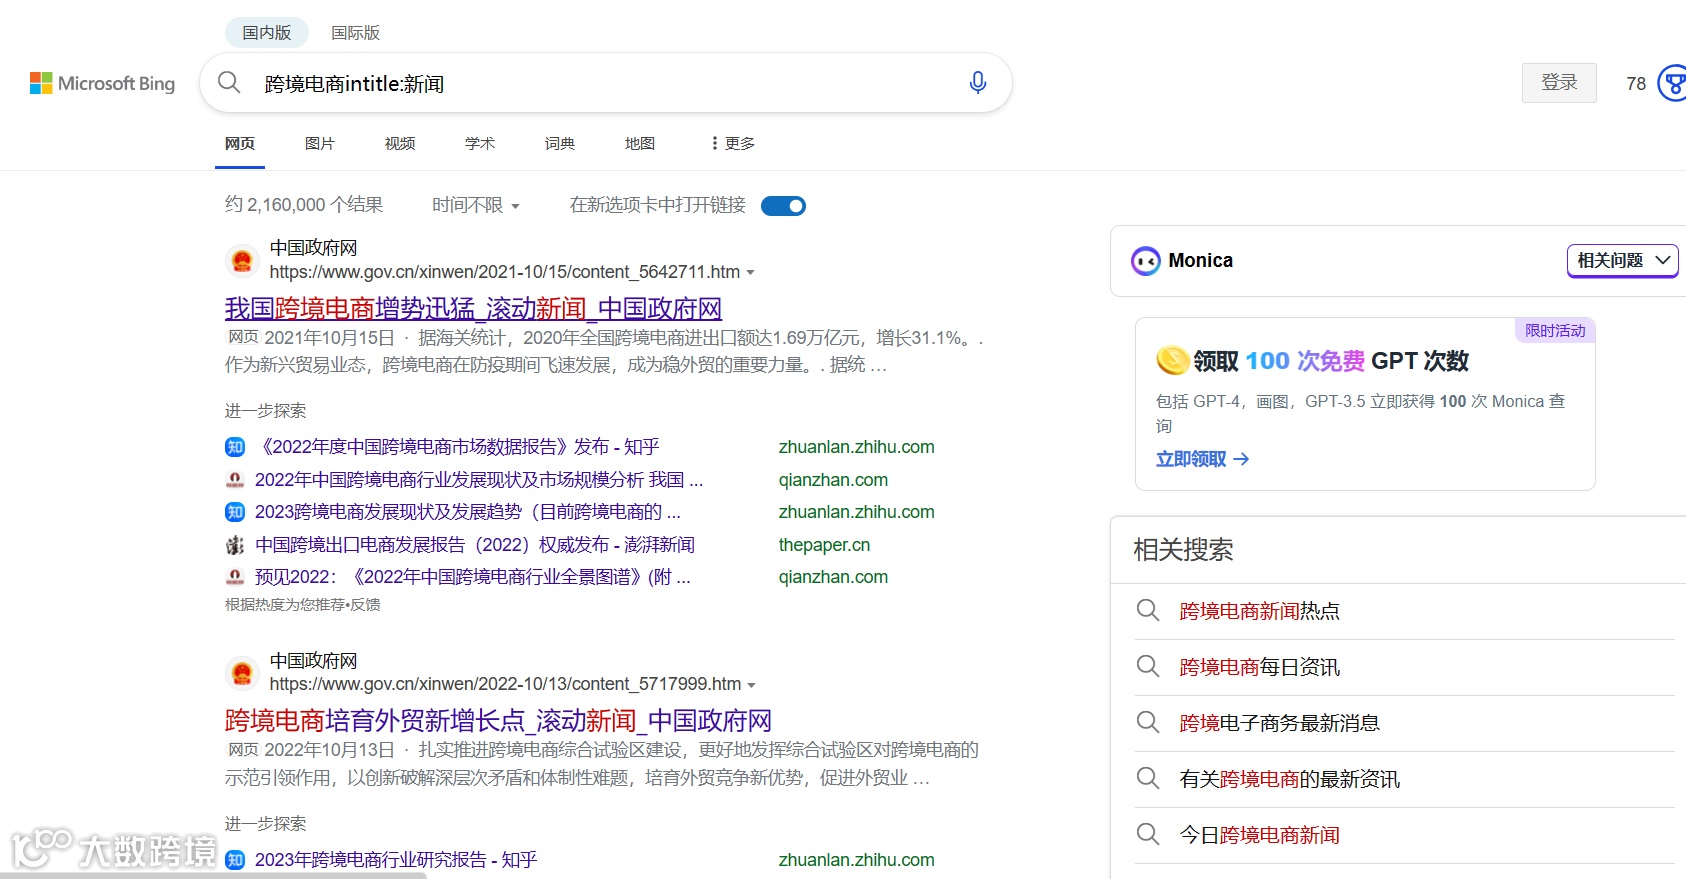Click Zhihu icon beside 2023跨境电商发展现状
This screenshot has width=1686, height=879.
[235, 512]
